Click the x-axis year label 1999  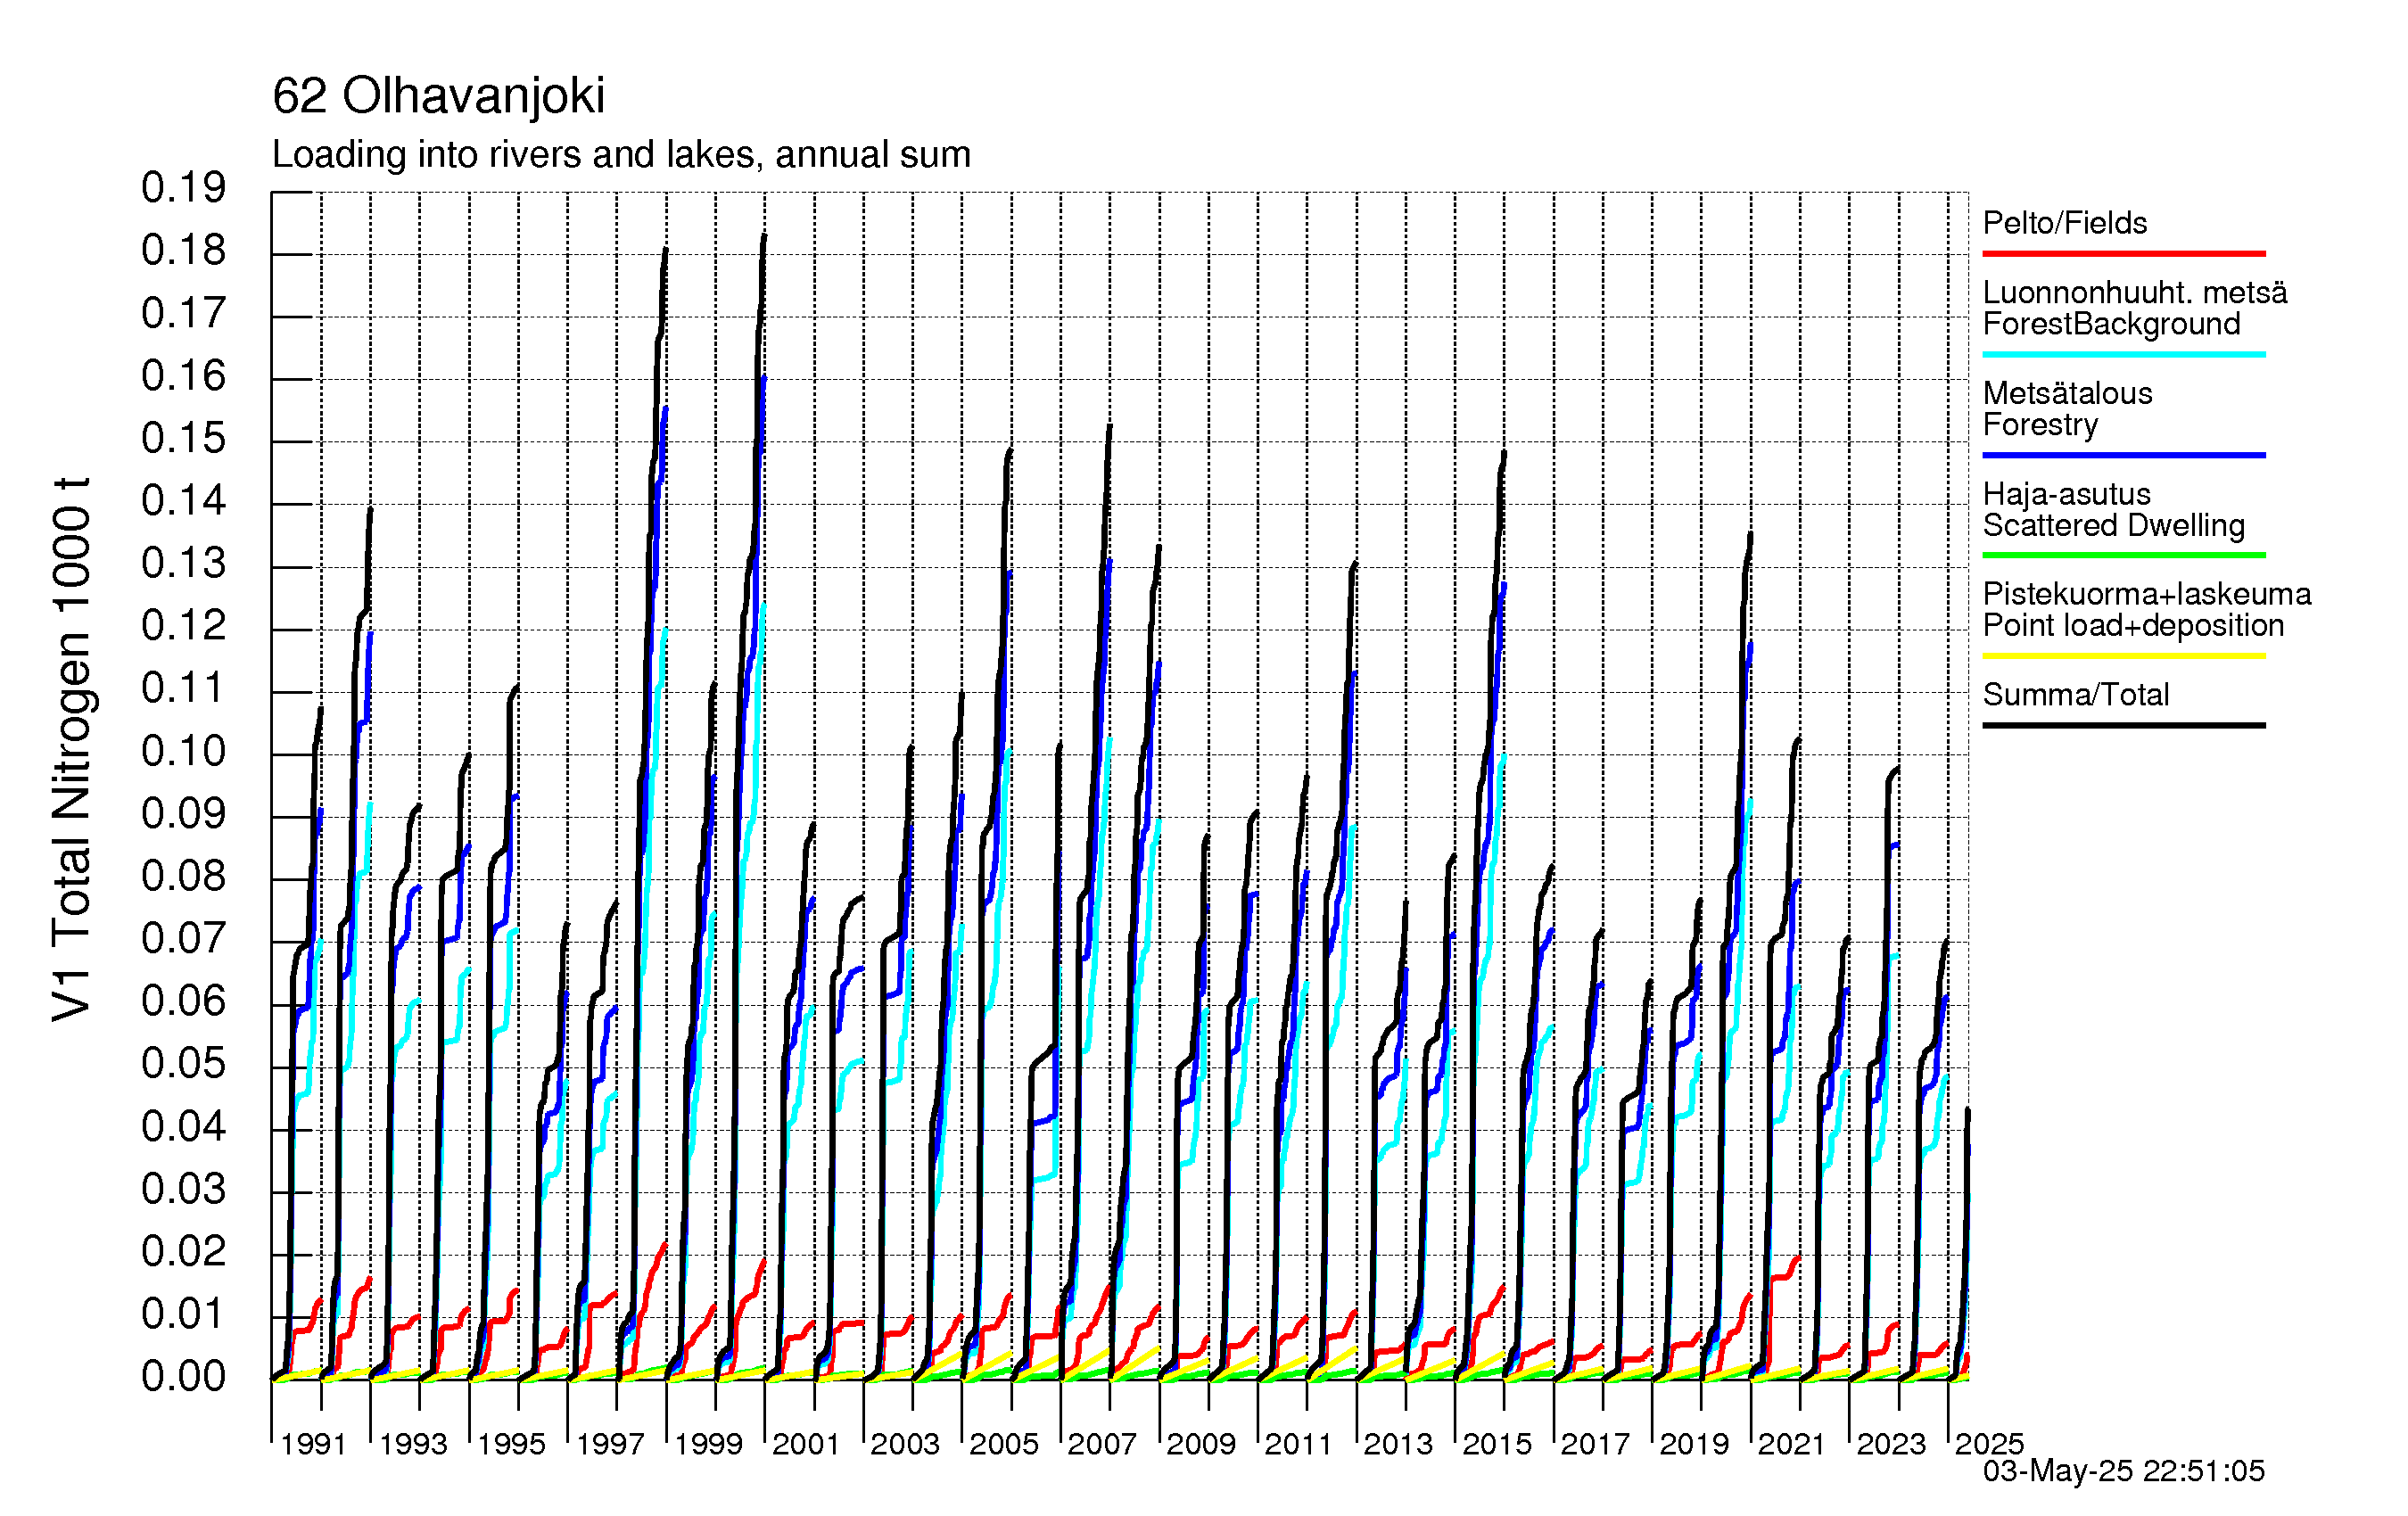pyautogui.click(x=708, y=1445)
